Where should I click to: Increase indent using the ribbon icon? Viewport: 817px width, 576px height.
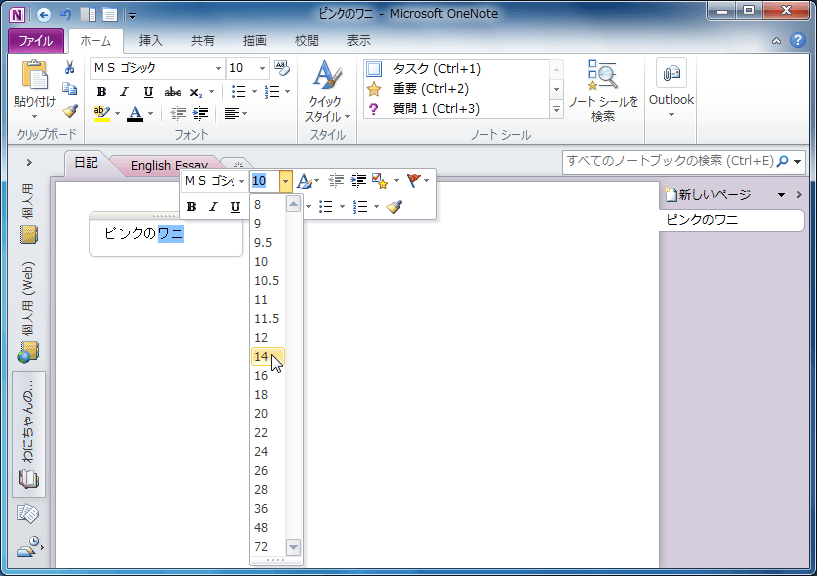coord(201,113)
